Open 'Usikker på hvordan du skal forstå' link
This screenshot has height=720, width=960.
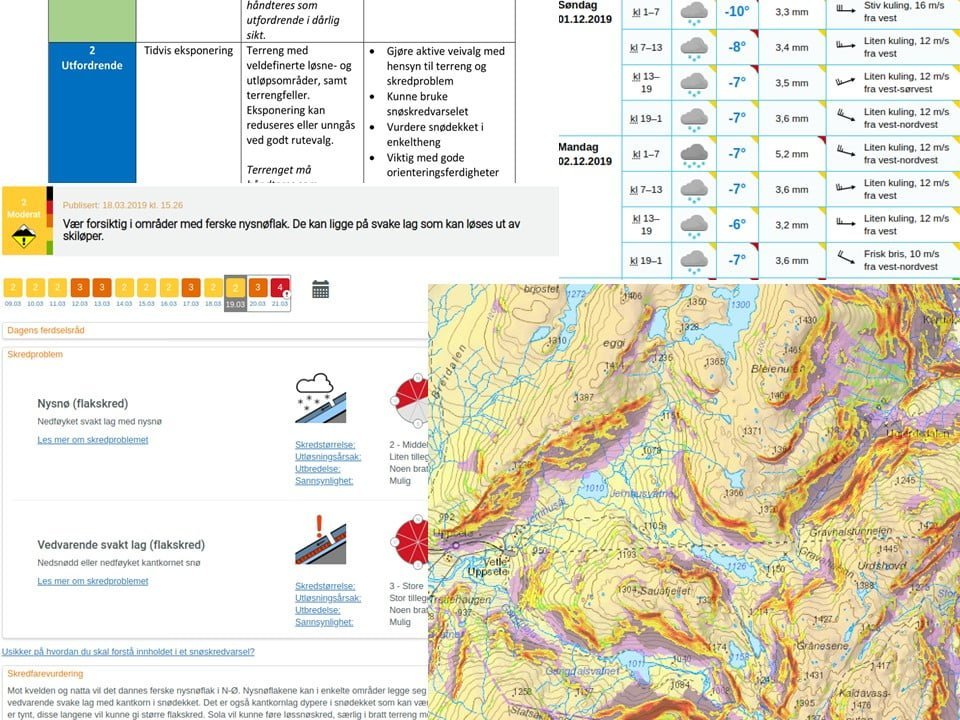128,651
